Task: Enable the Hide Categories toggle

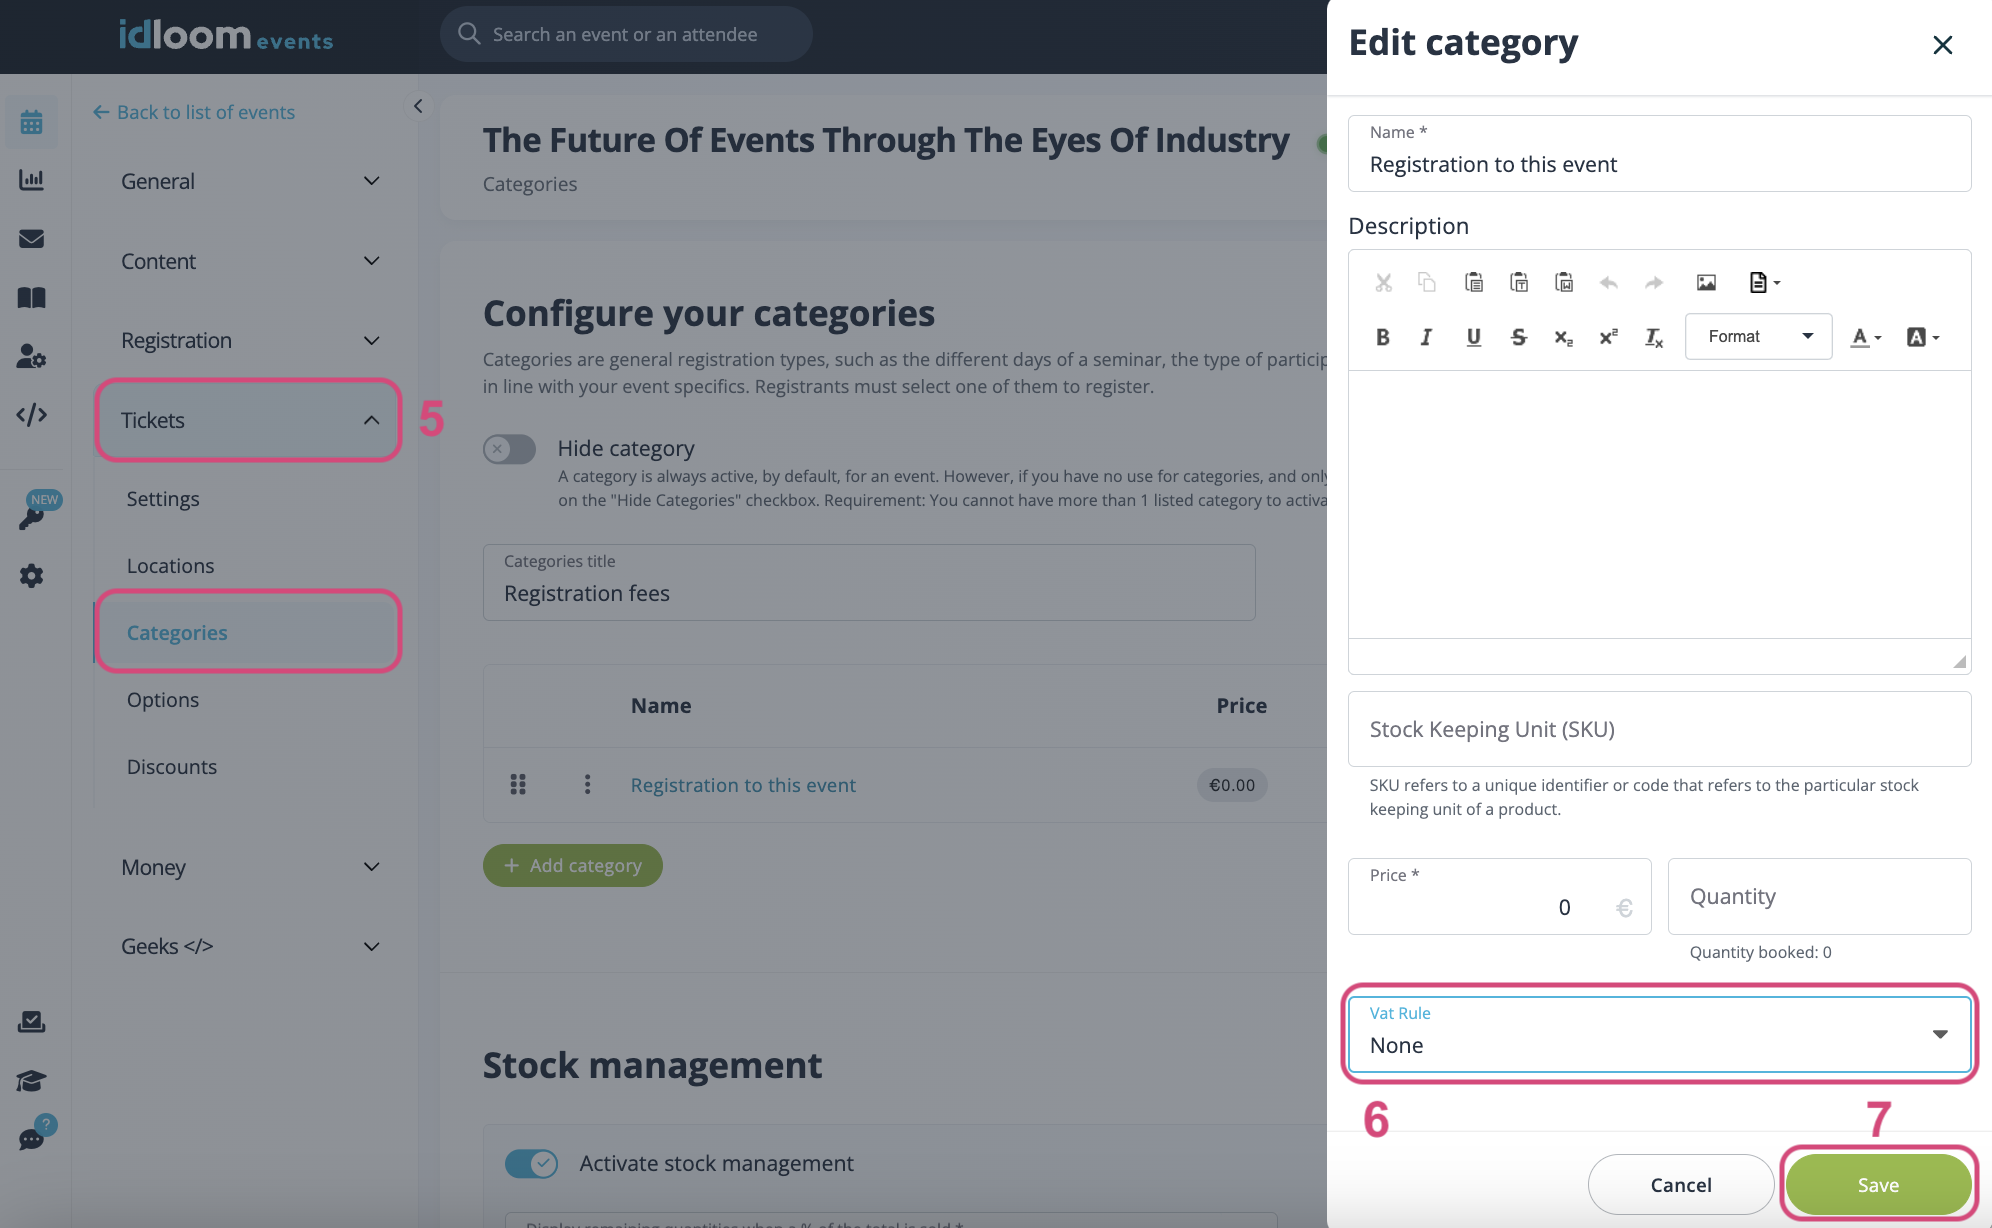Action: [x=509, y=447]
